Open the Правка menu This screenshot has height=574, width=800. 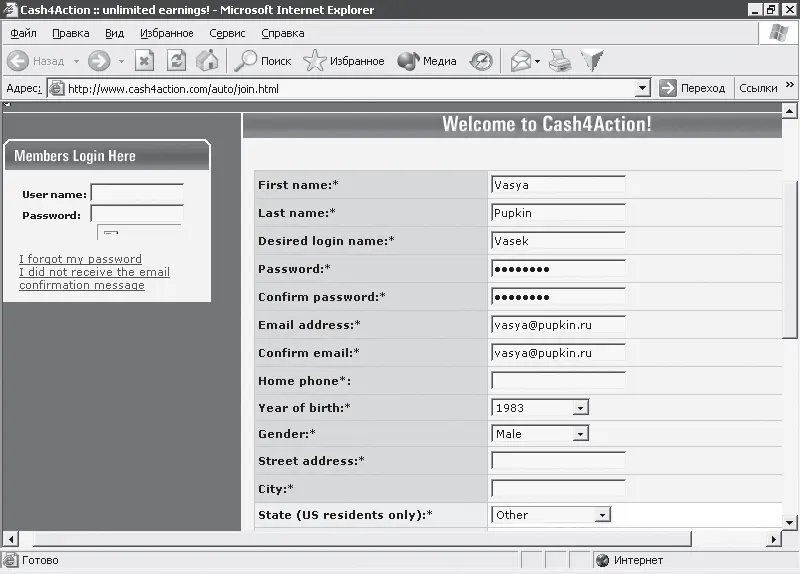coord(71,33)
